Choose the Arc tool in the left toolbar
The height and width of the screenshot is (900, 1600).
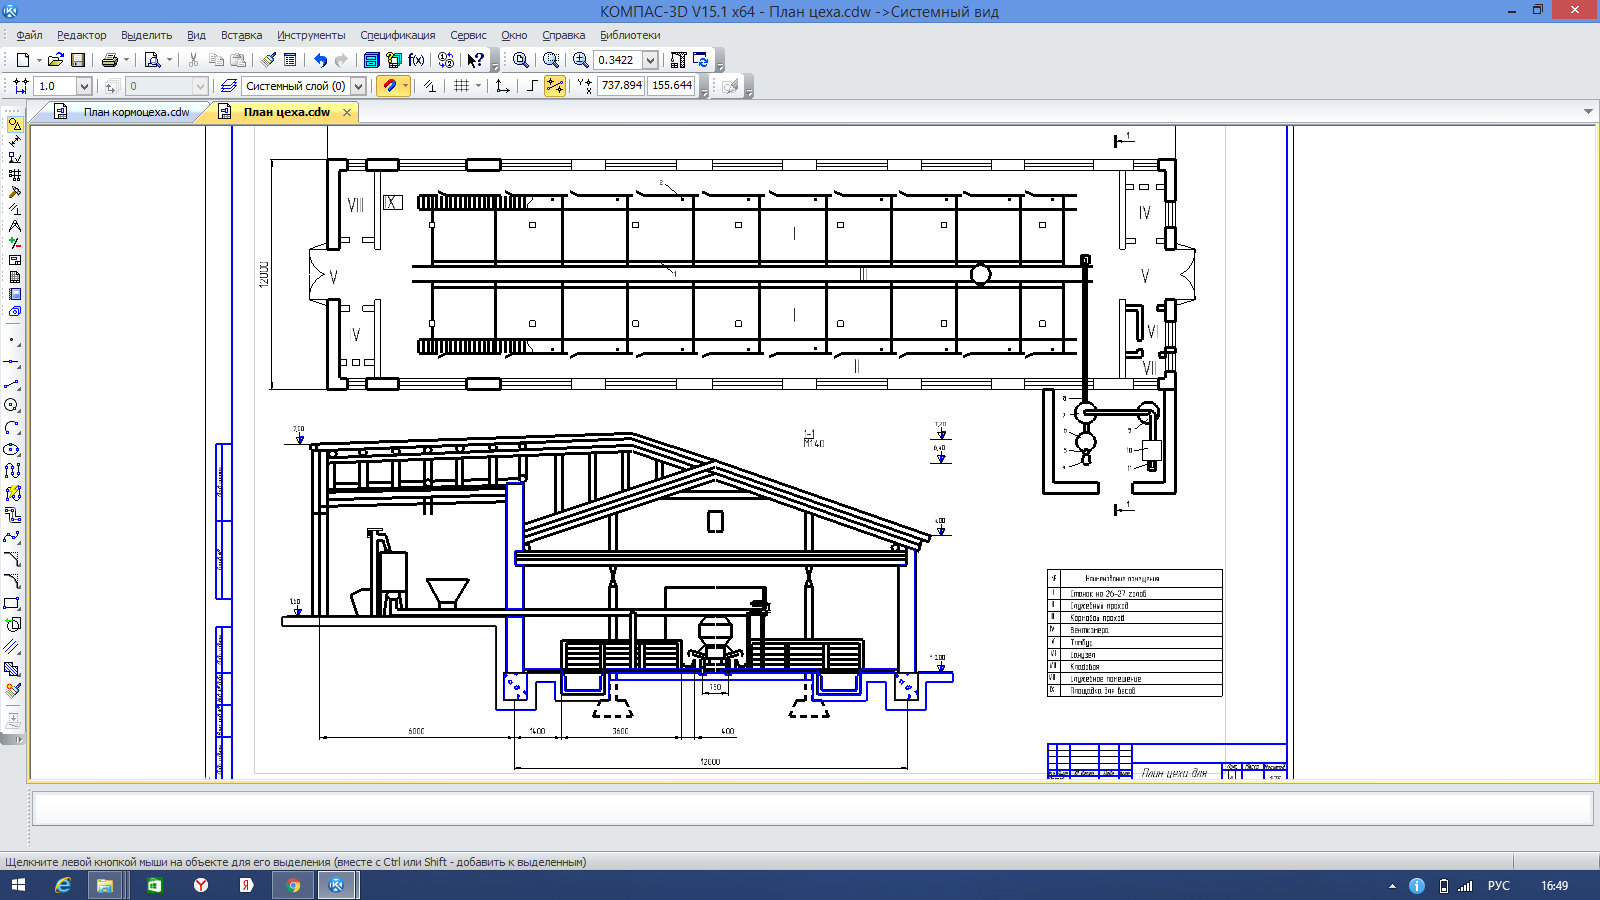coord(12,427)
